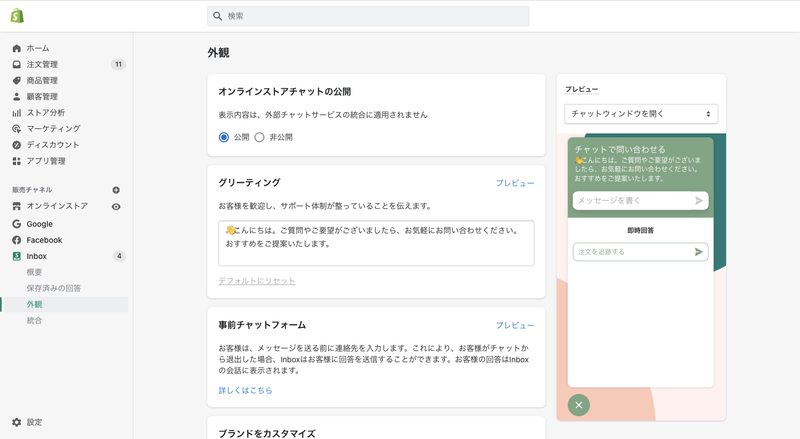This screenshot has height=439, width=800.
Task: Click the Google channel icon
Action: 17,224
